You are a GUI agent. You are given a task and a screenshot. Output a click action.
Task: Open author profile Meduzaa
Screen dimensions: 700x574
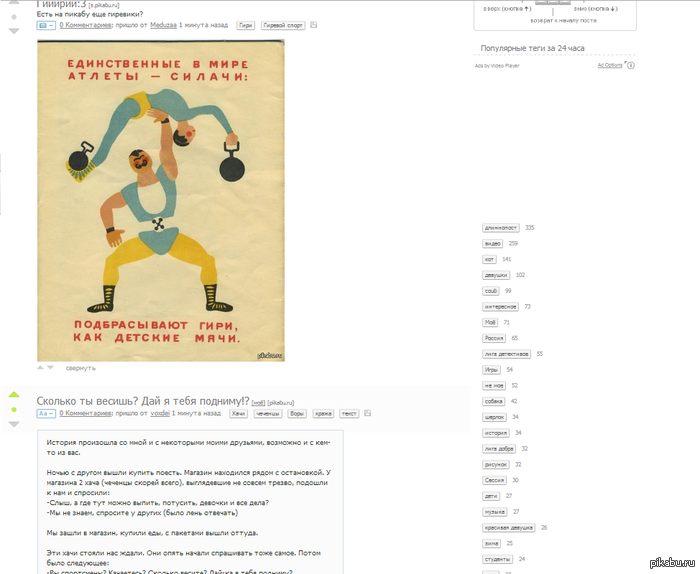(x=163, y=25)
